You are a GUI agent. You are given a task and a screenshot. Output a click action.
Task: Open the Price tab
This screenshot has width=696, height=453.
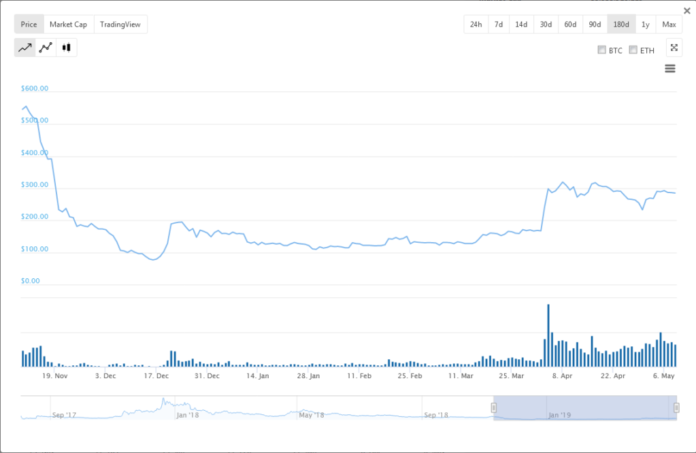pyautogui.click(x=29, y=24)
